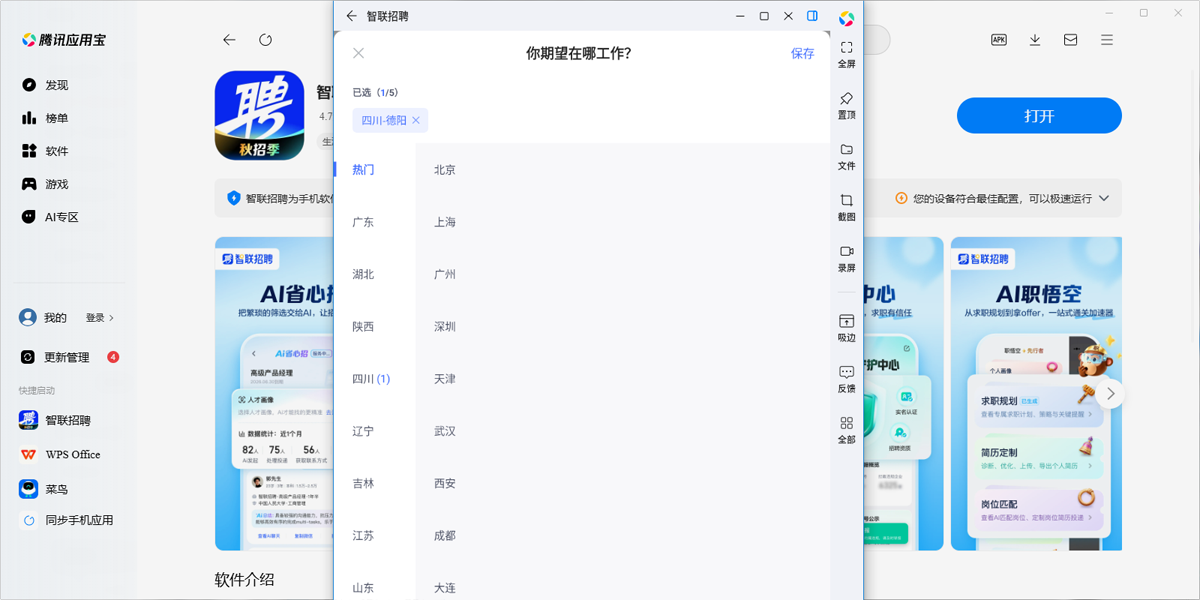Launch WPS Office from quick start list
The height and width of the screenshot is (600, 1200).
click(x=60, y=454)
